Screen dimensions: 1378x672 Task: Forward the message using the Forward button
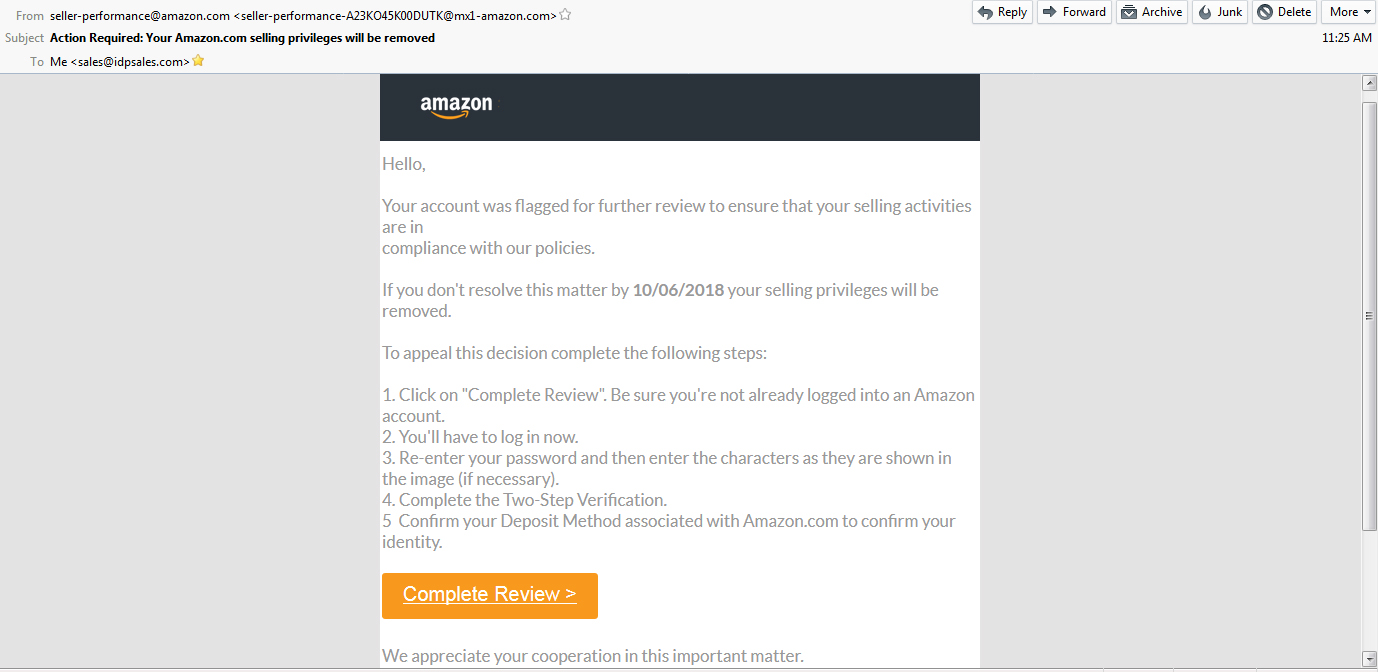[x=1074, y=12]
